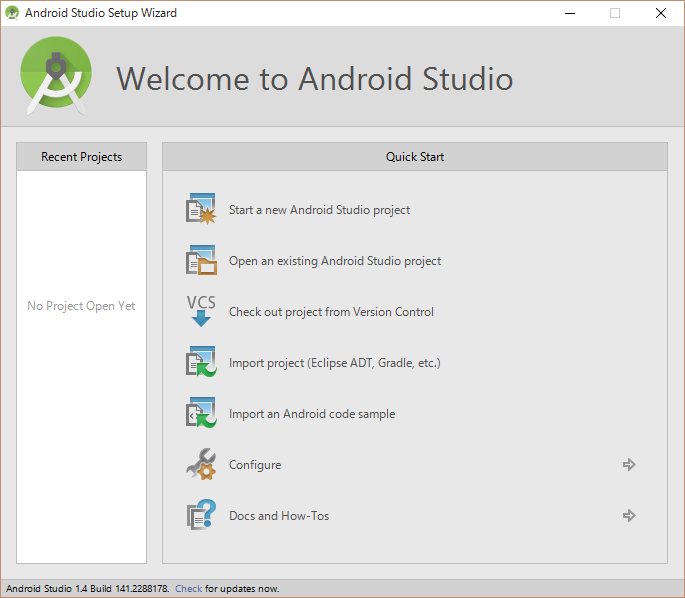The image size is (685, 598).
Task: Expand the Configure submenu arrow
Action: coord(629,464)
